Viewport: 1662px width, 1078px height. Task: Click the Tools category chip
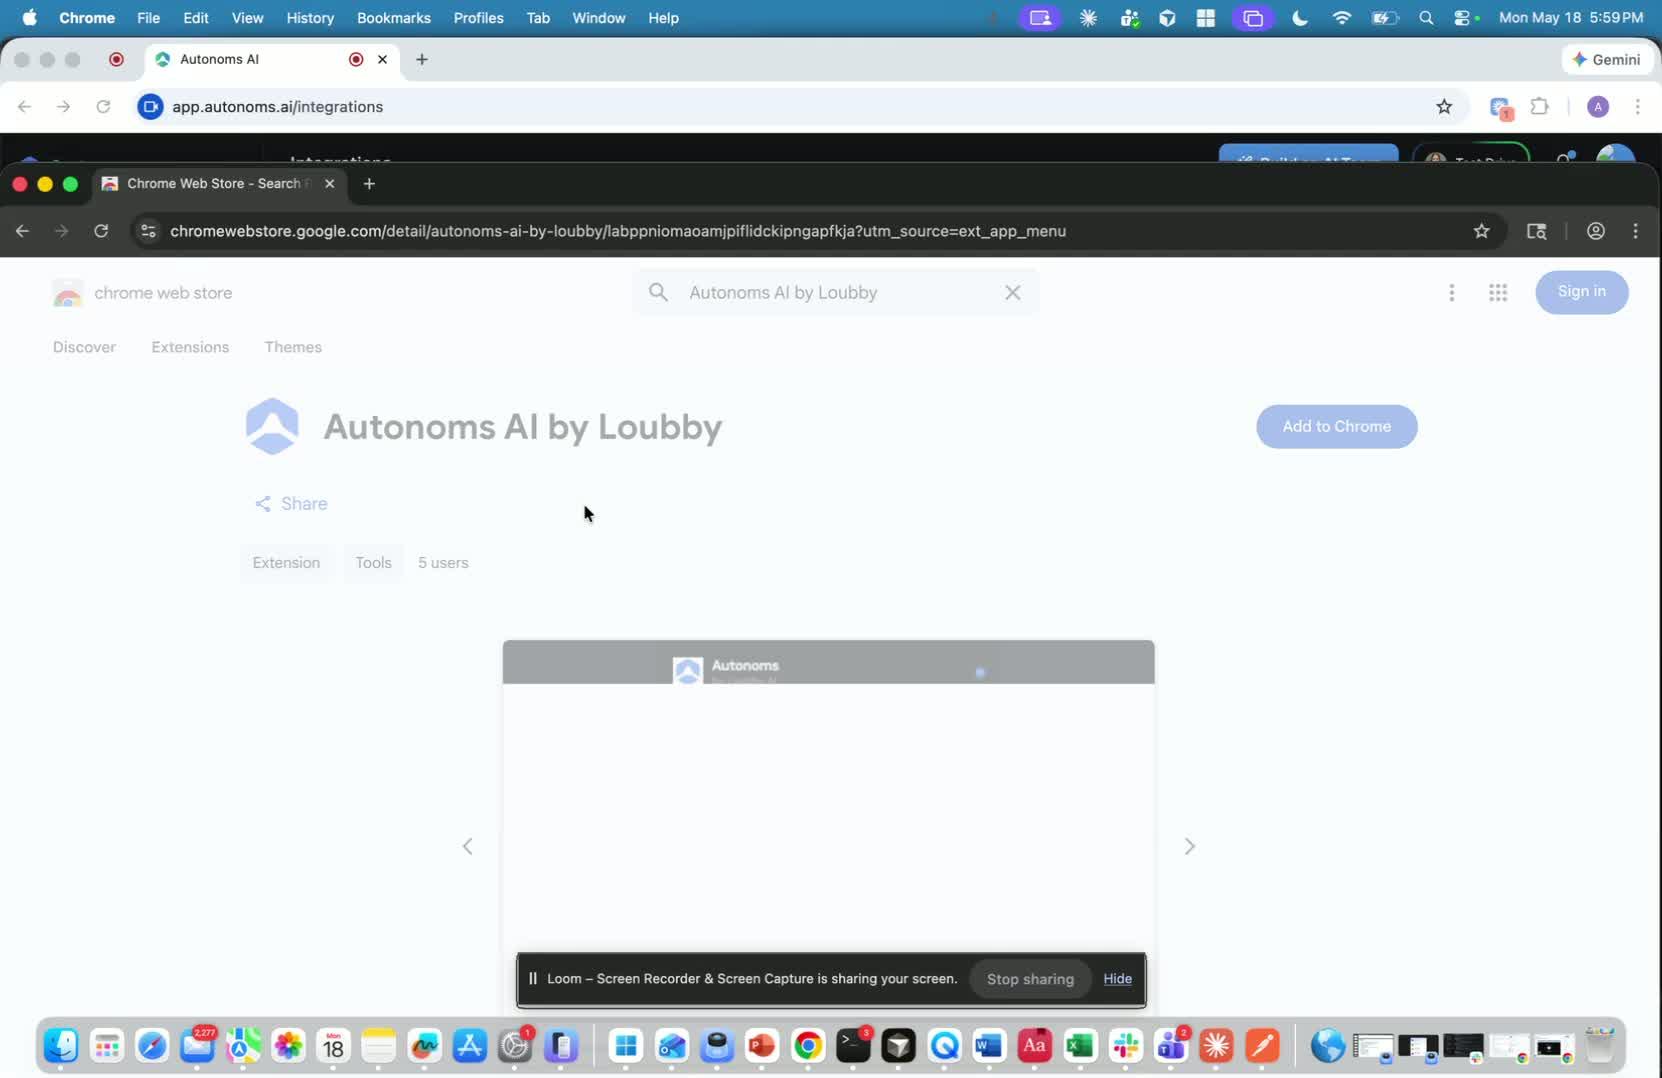(373, 563)
